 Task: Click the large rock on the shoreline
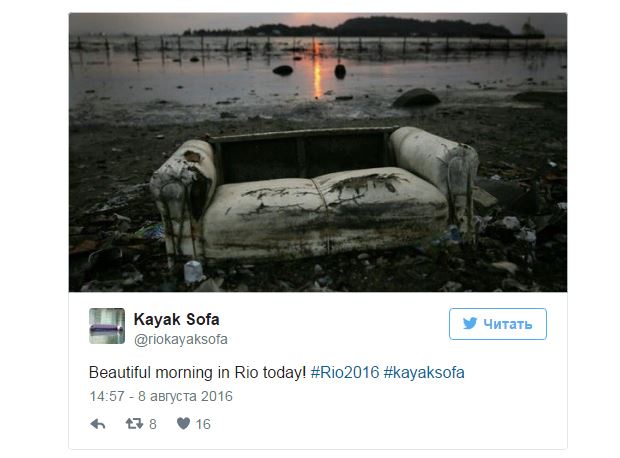pyautogui.click(x=416, y=98)
